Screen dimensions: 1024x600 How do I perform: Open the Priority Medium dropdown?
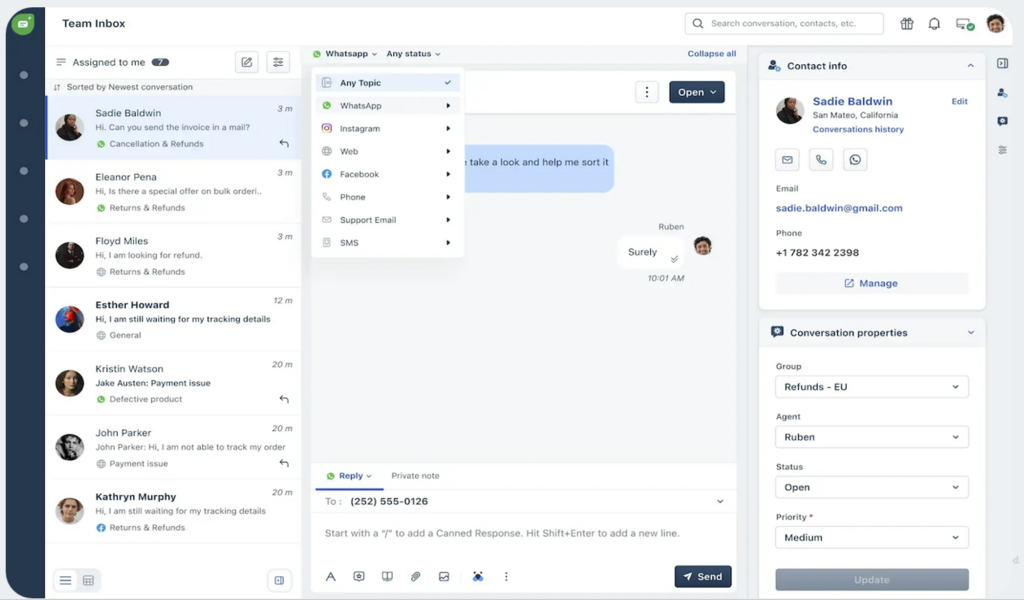[871, 537]
